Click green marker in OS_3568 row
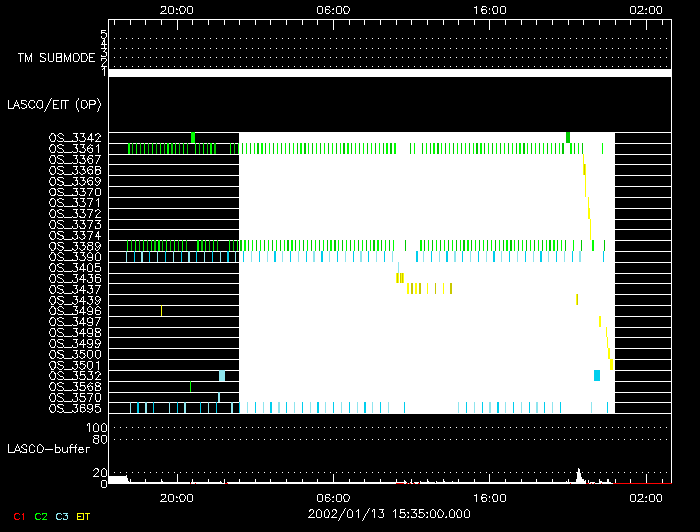 click(x=190, y=386)
